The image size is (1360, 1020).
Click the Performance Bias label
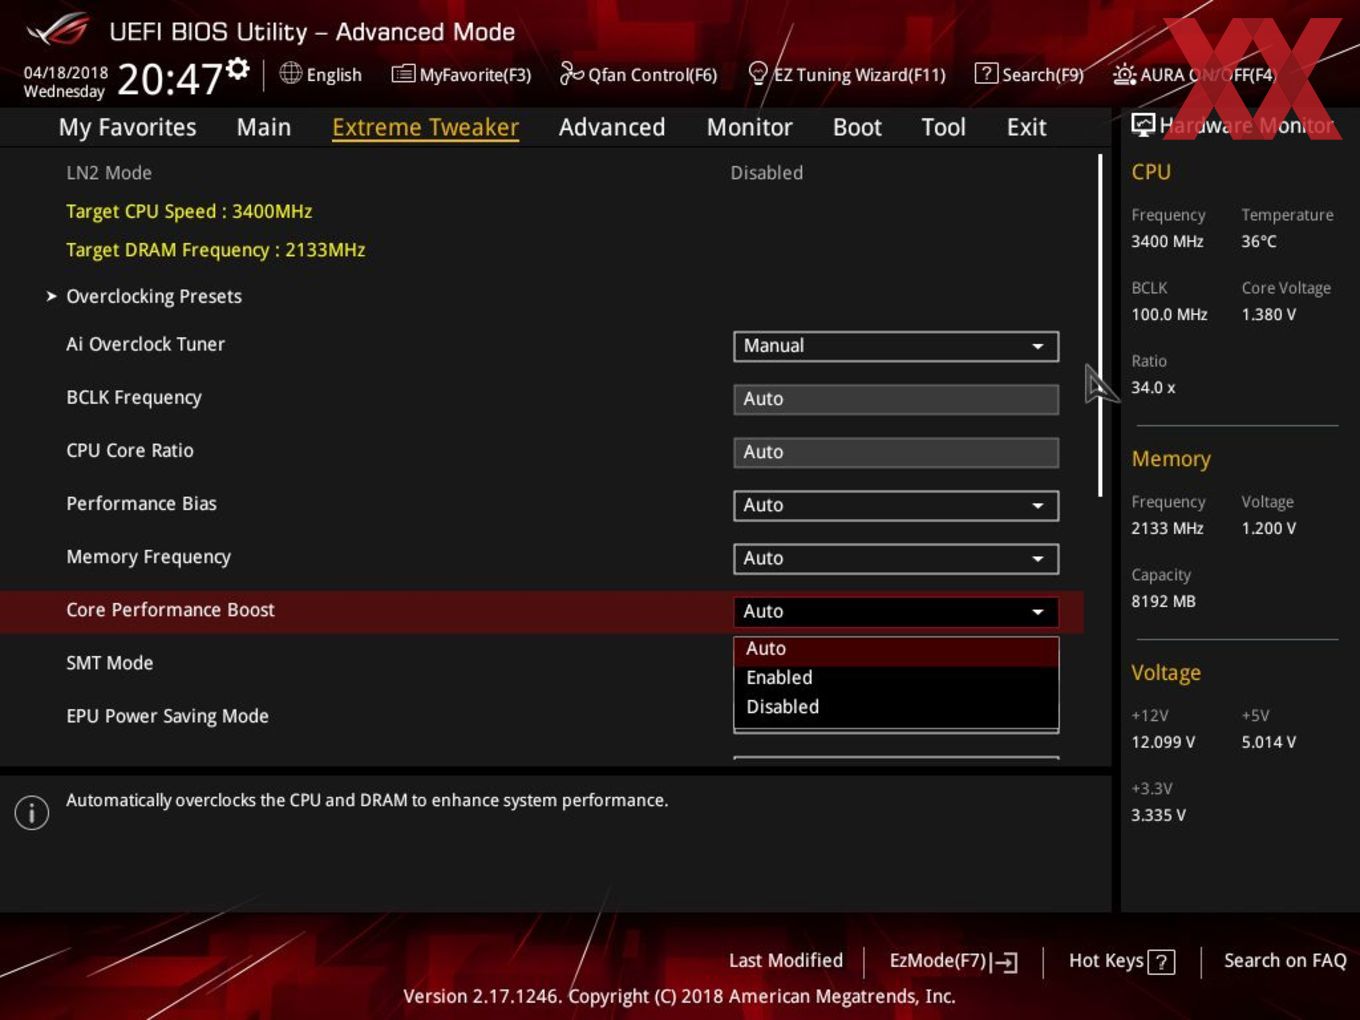(x=141, y=504)
